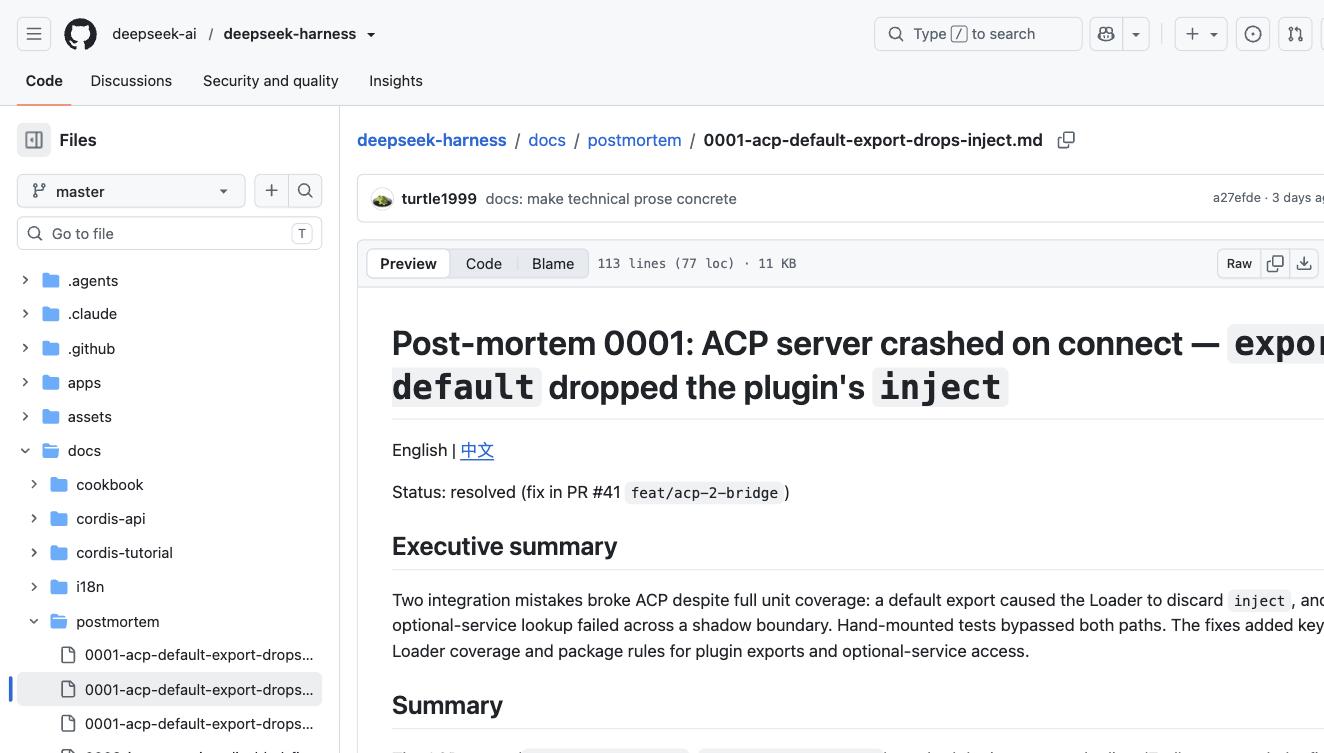Select the i18n folder row
The width and height of the screenshot is (1324, 753).
[x=169, y=587]
